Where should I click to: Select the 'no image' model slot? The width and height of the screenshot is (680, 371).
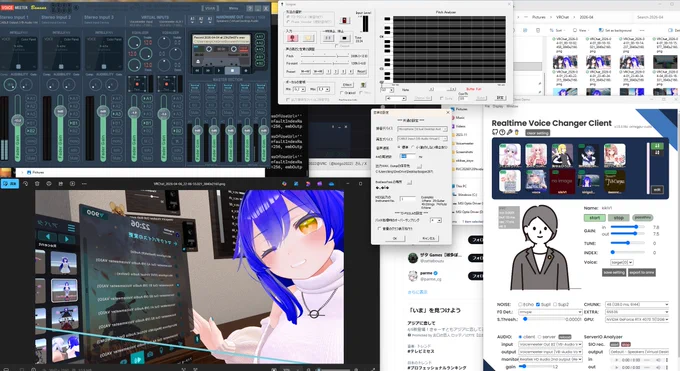tap(562, 181)
